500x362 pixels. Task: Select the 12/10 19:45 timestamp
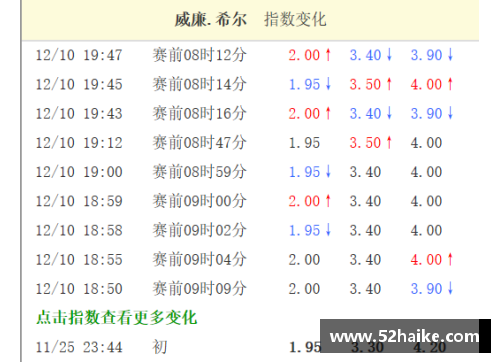(79, 84)
